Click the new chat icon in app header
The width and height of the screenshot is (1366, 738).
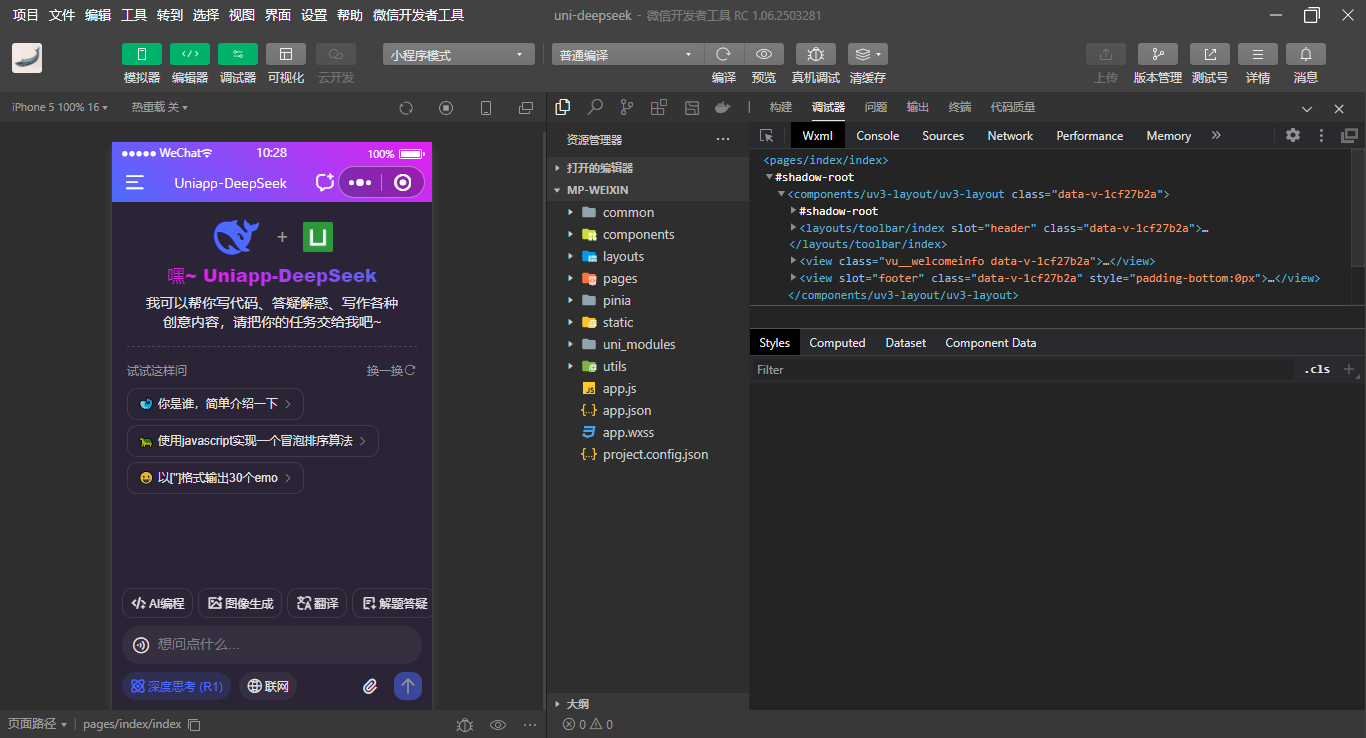coord(324,182)
